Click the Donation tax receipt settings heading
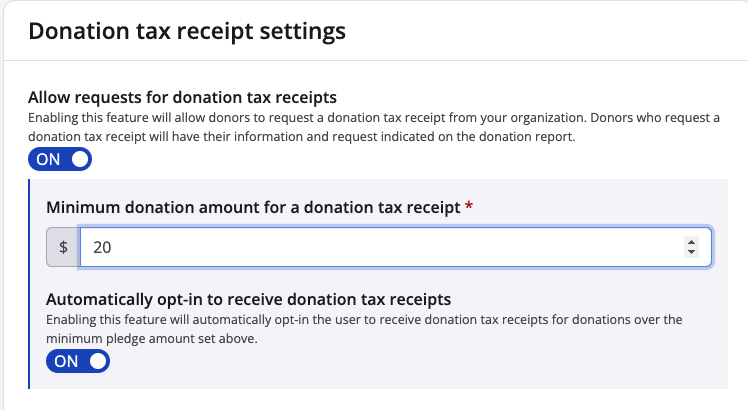748x410 pixels. pos(187,31)
